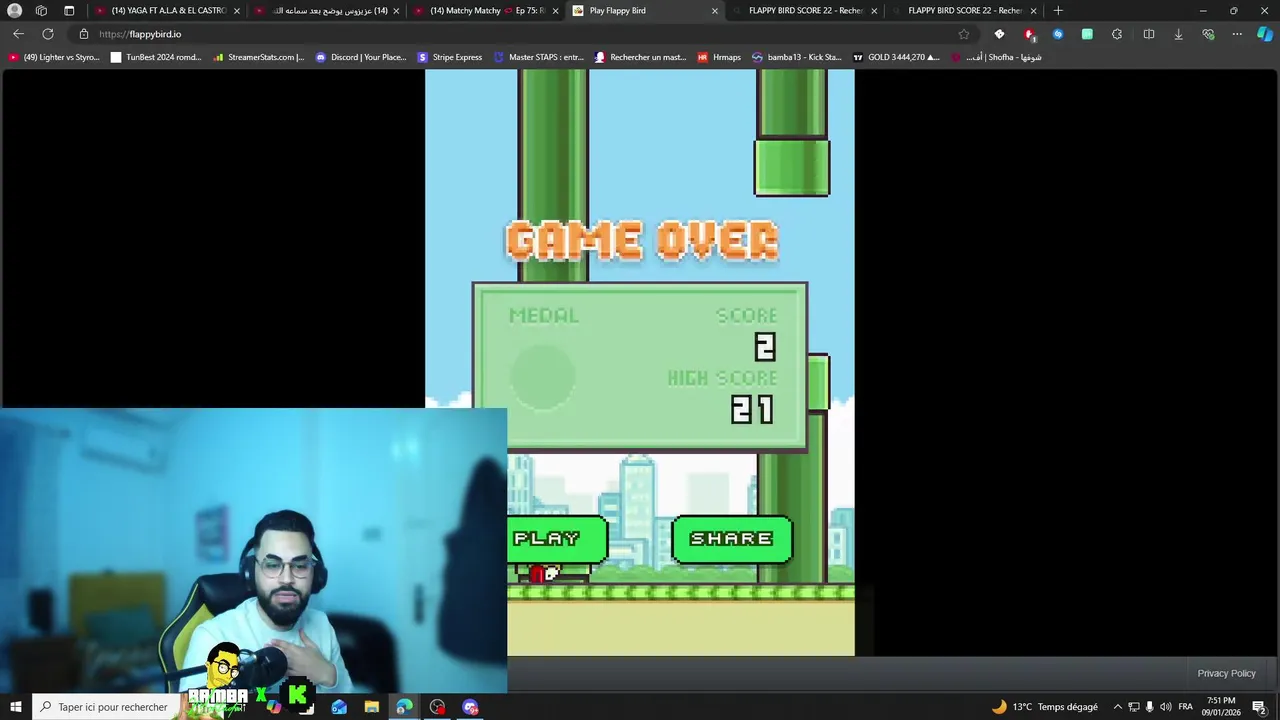Click the SHARE button in the game
Viewport: 1280px width, 720px height.
(x=732, y=539)
